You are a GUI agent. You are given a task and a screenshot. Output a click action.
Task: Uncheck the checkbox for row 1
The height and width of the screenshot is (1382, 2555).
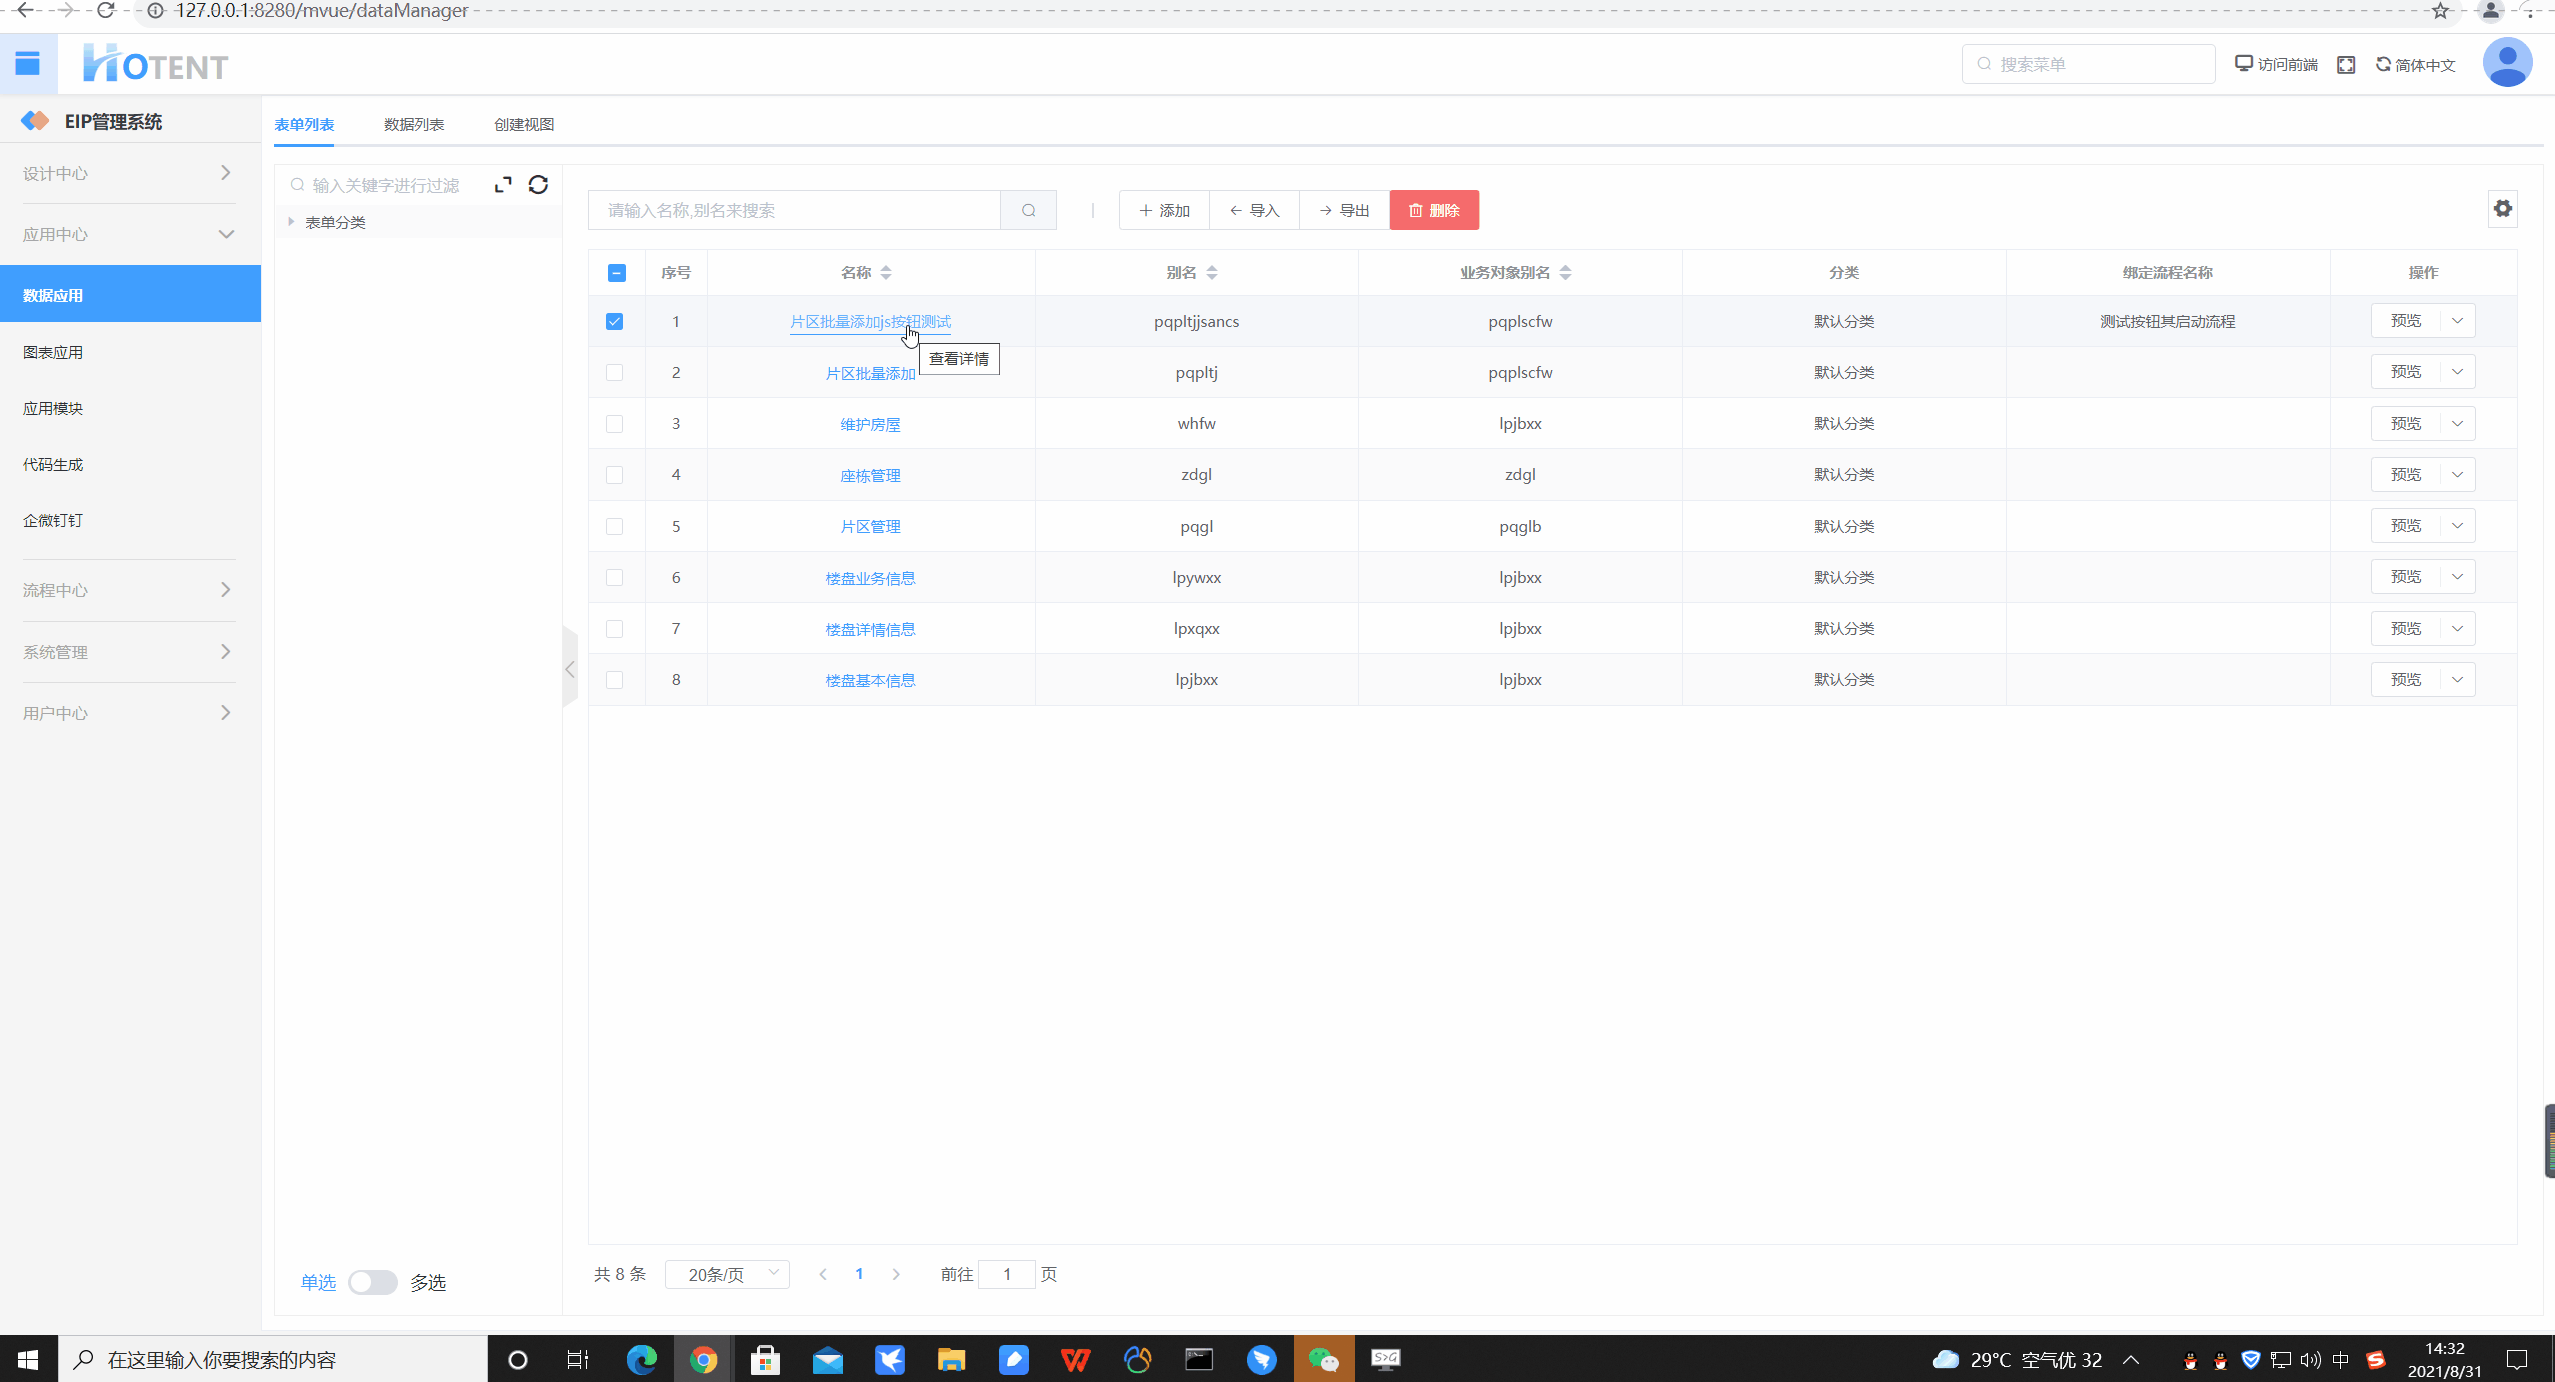pyautogui.click(x=614, y=321)
